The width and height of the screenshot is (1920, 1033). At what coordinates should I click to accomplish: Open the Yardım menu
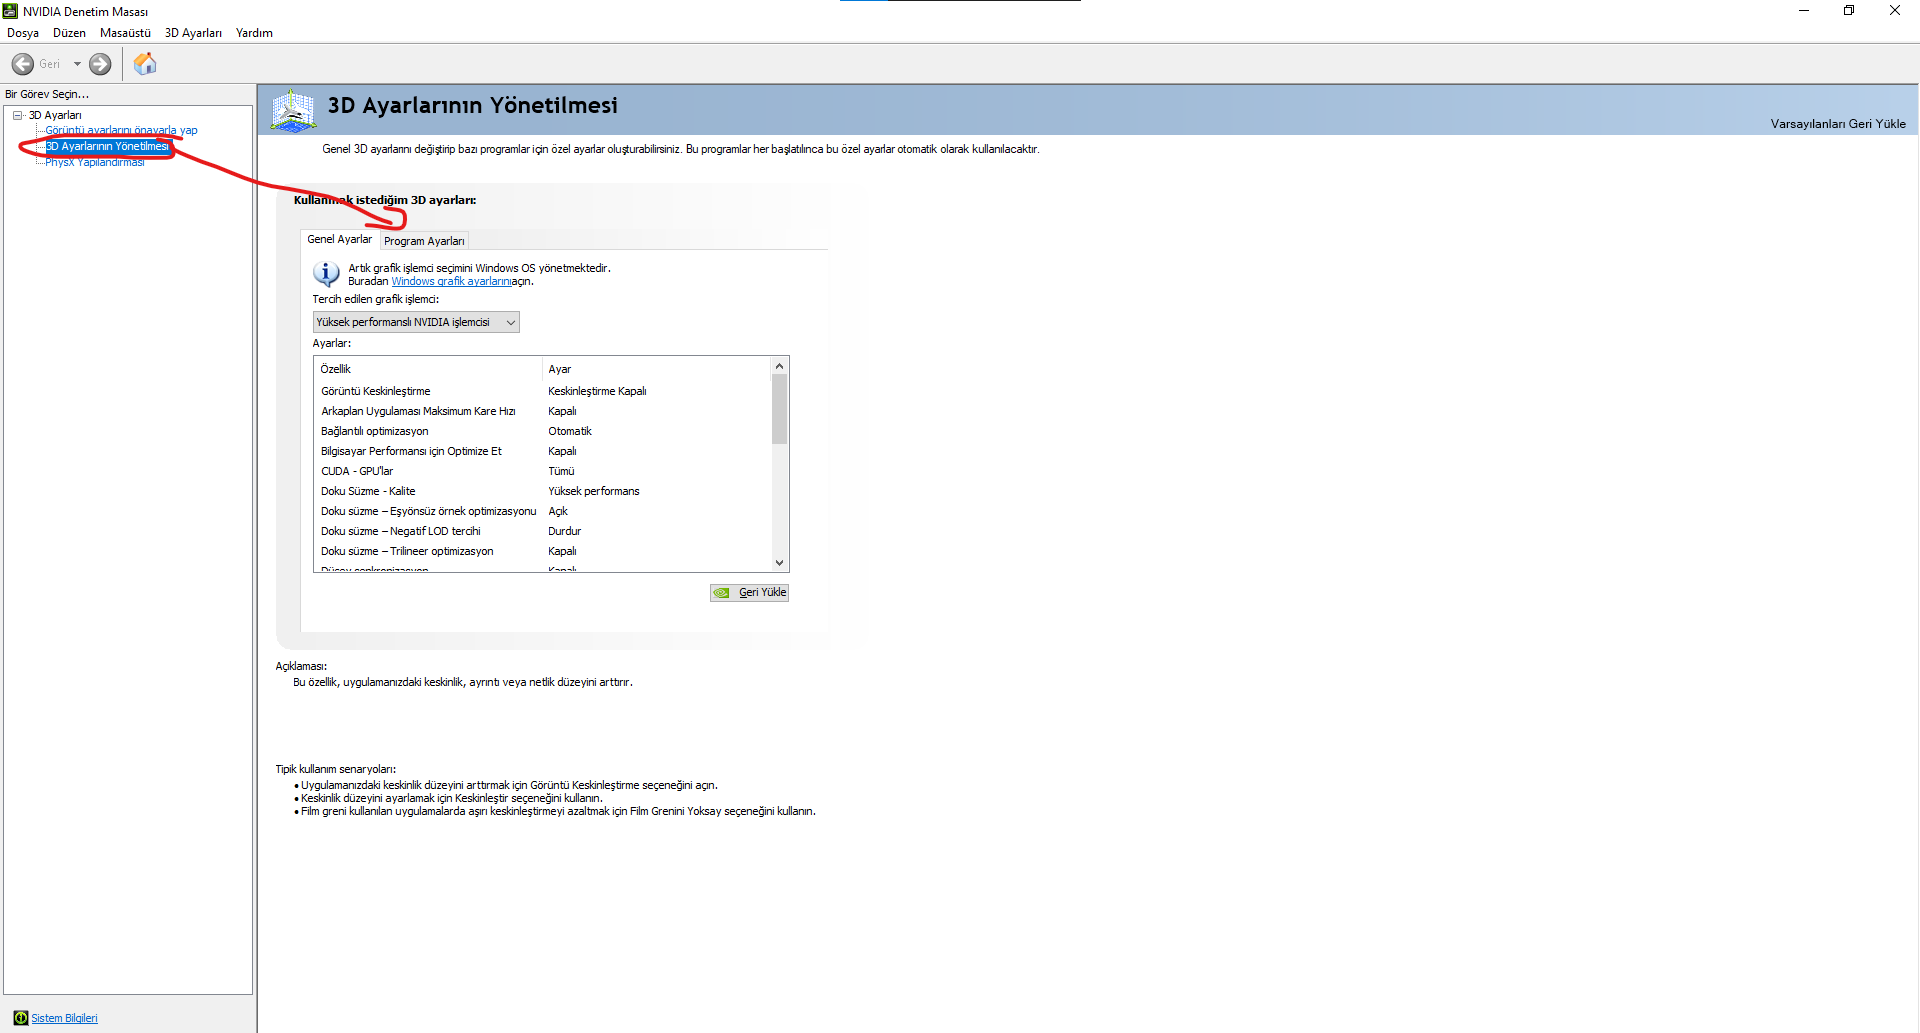pos(254,33)
